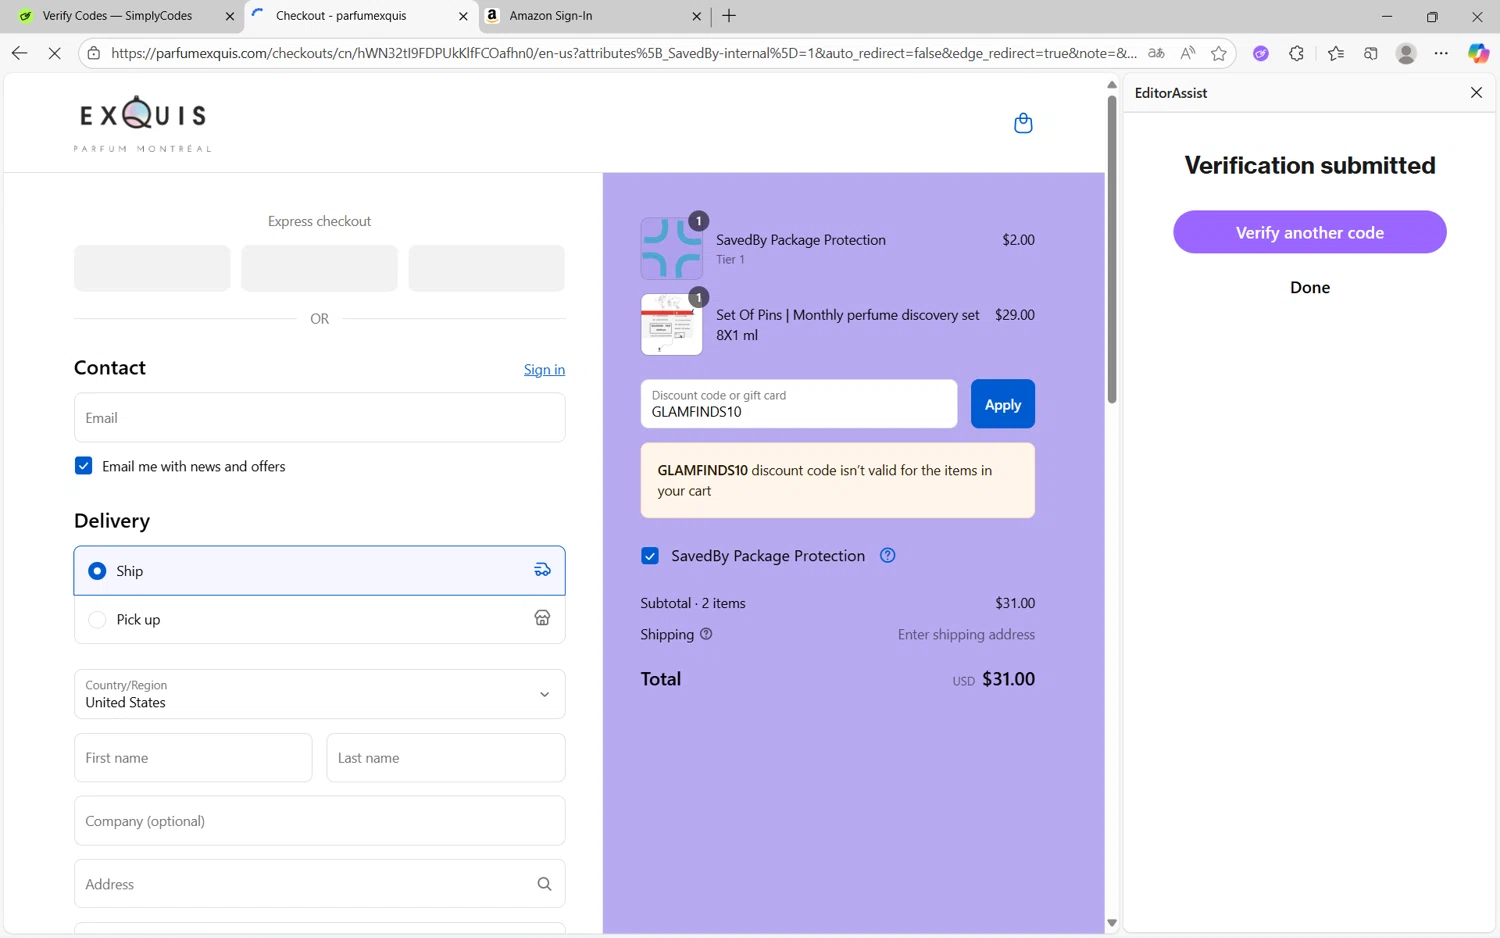Viewport: 1500px width, 938px height.
Task: Open favorites list icon
Action: tap(1336, 53)
